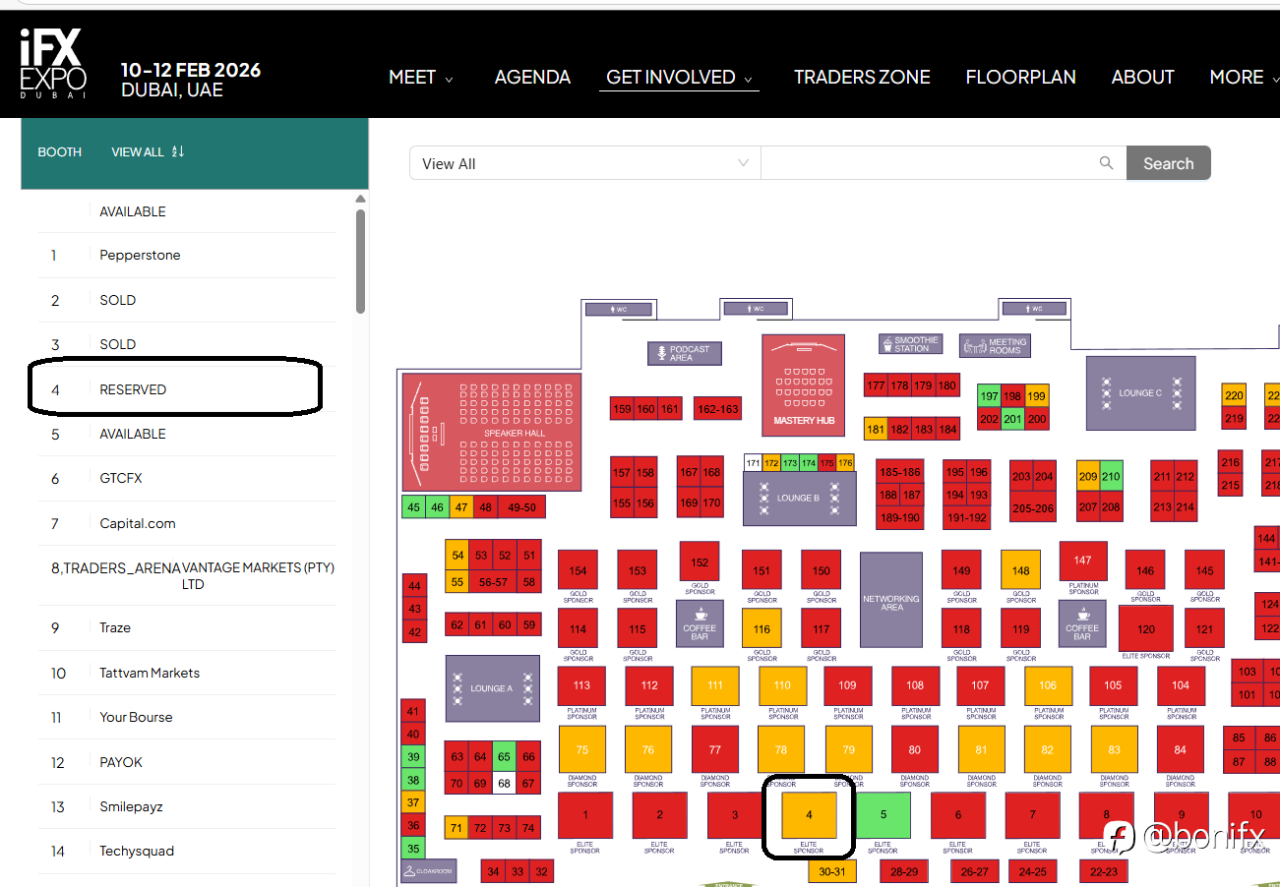1280x887 pixels.
Task: Click white booth 68 on floorplan
Action: click(505, 783)
